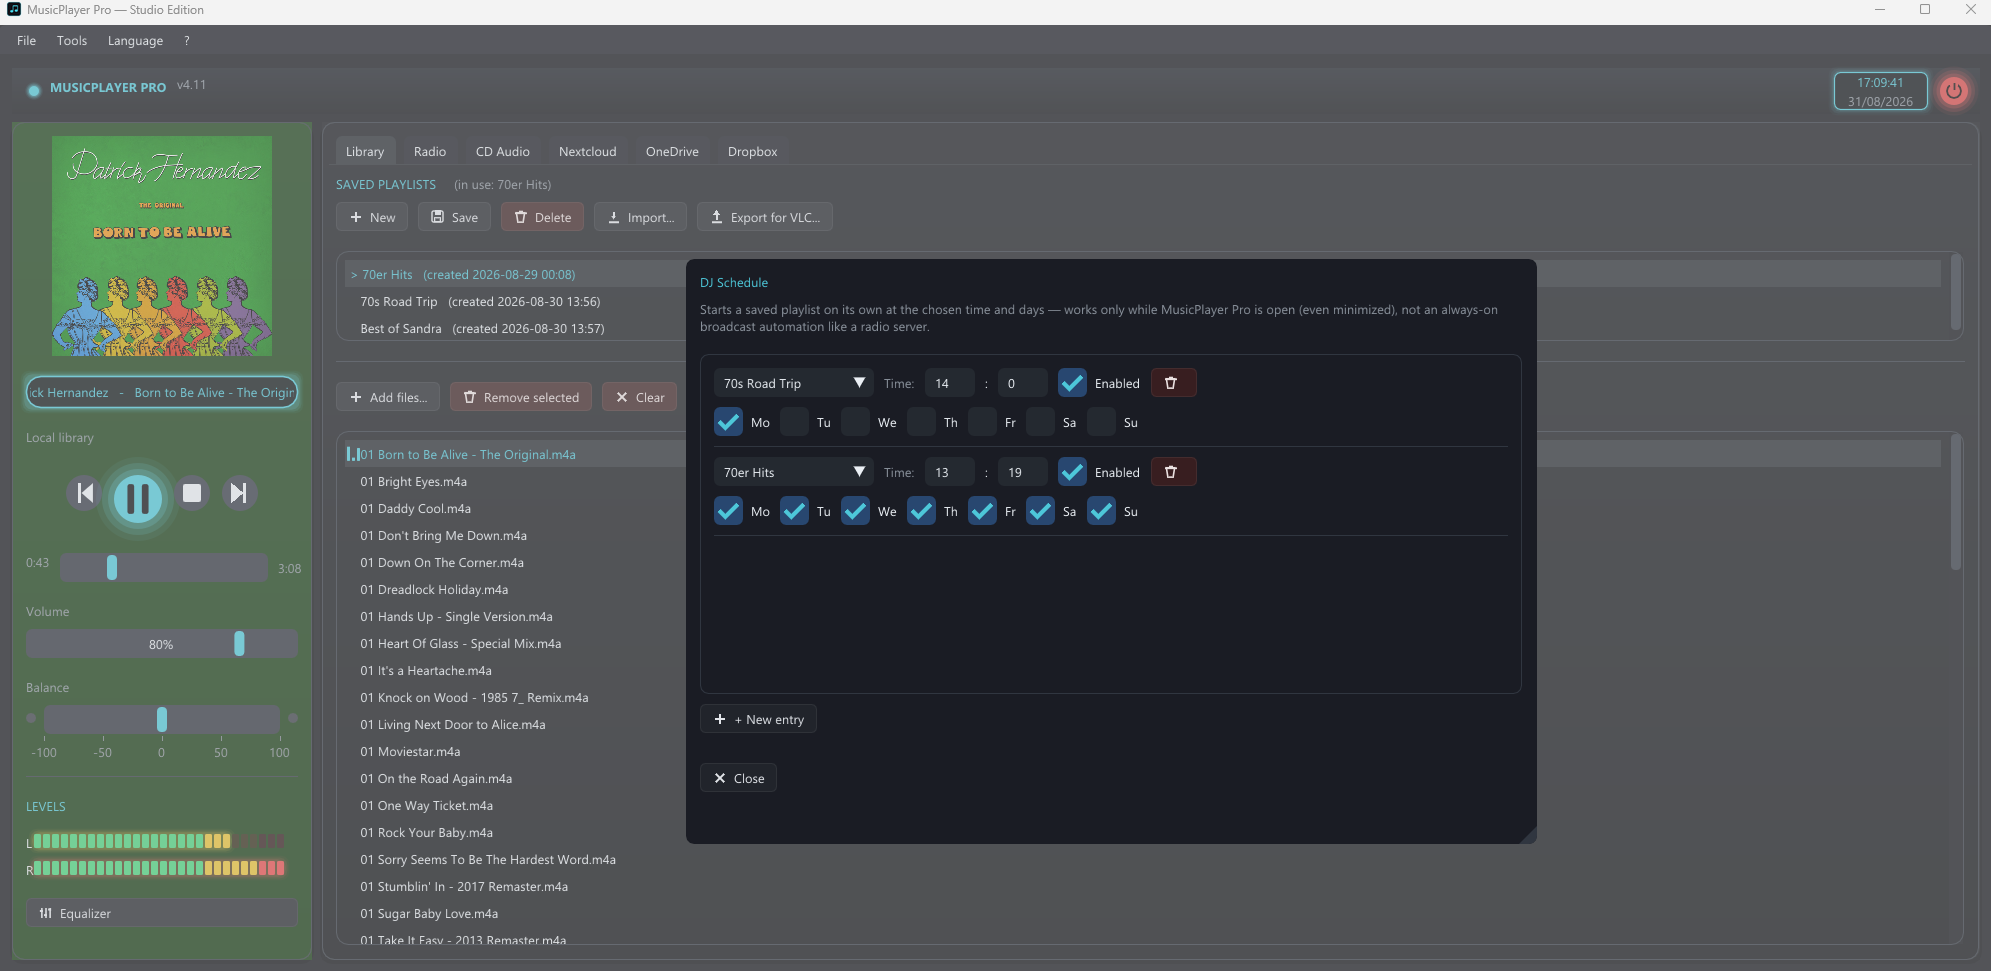Import a playlist
Viewport: 1991px width, 971px height.
click(x=640, y=217)
